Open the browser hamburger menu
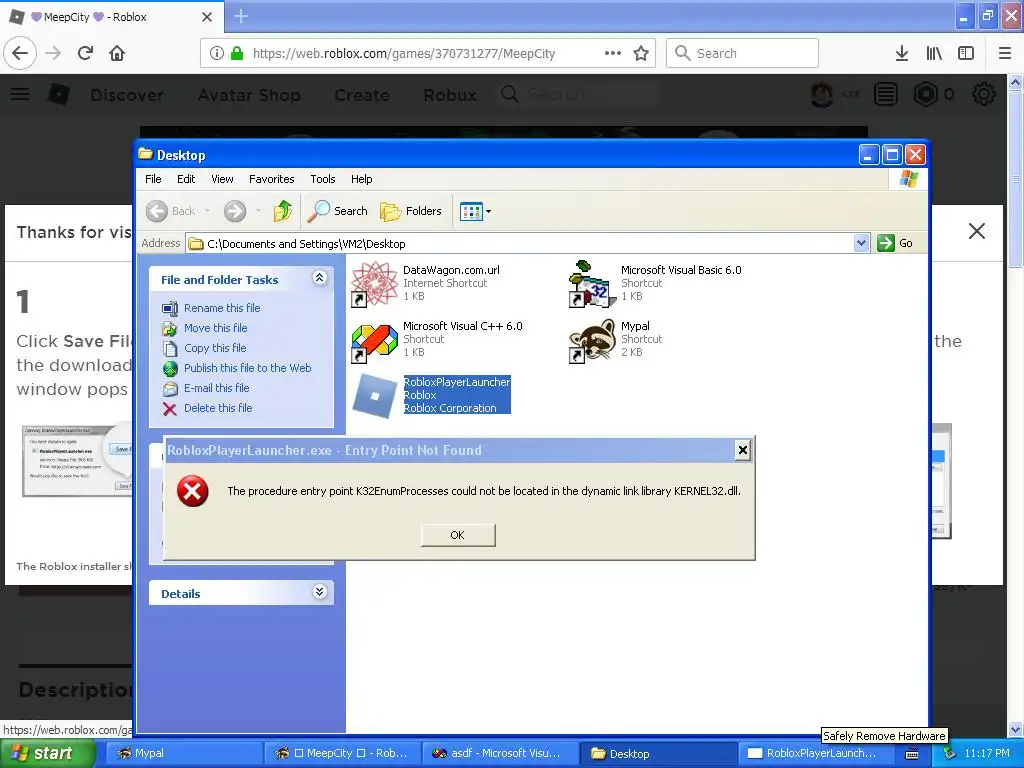The height and width of the screenshot is (768, 1024). pyautogui.click(x=1004, y=53)
